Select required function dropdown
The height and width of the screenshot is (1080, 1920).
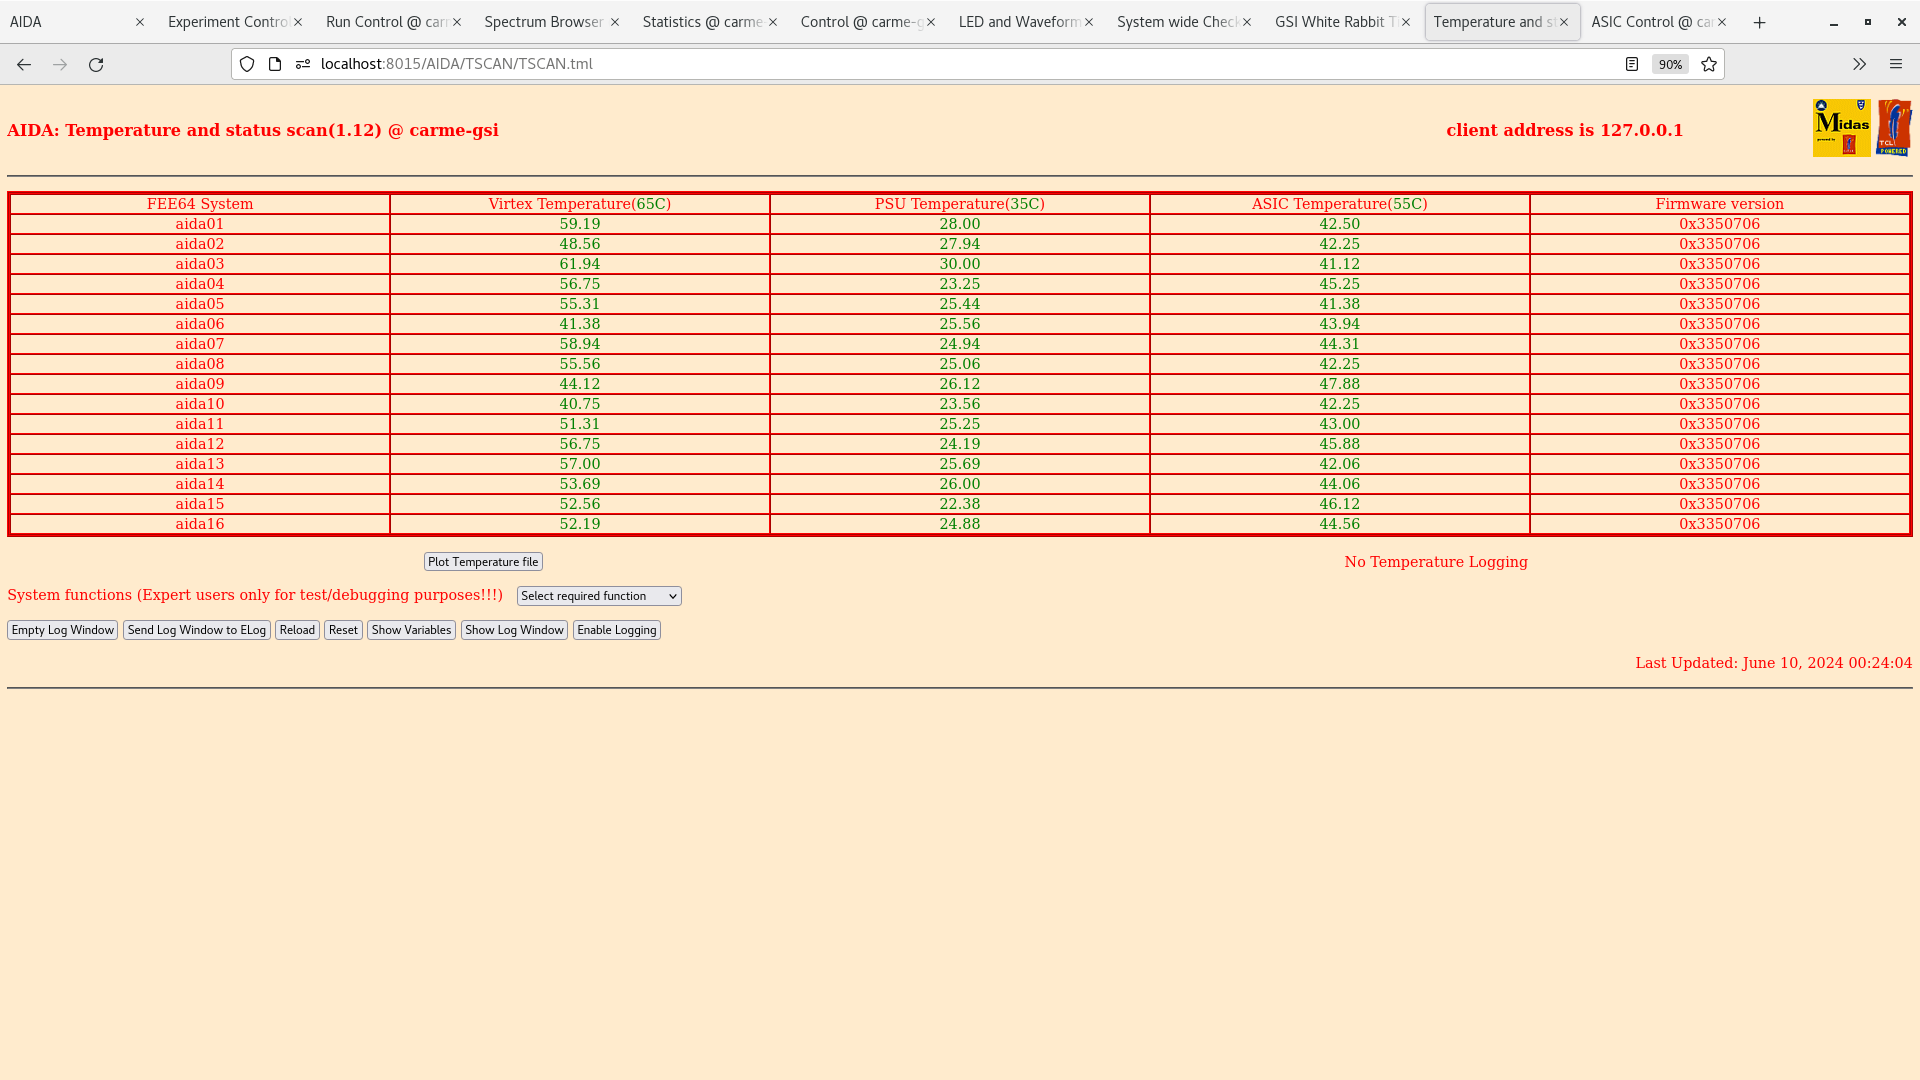pos(599,596)
